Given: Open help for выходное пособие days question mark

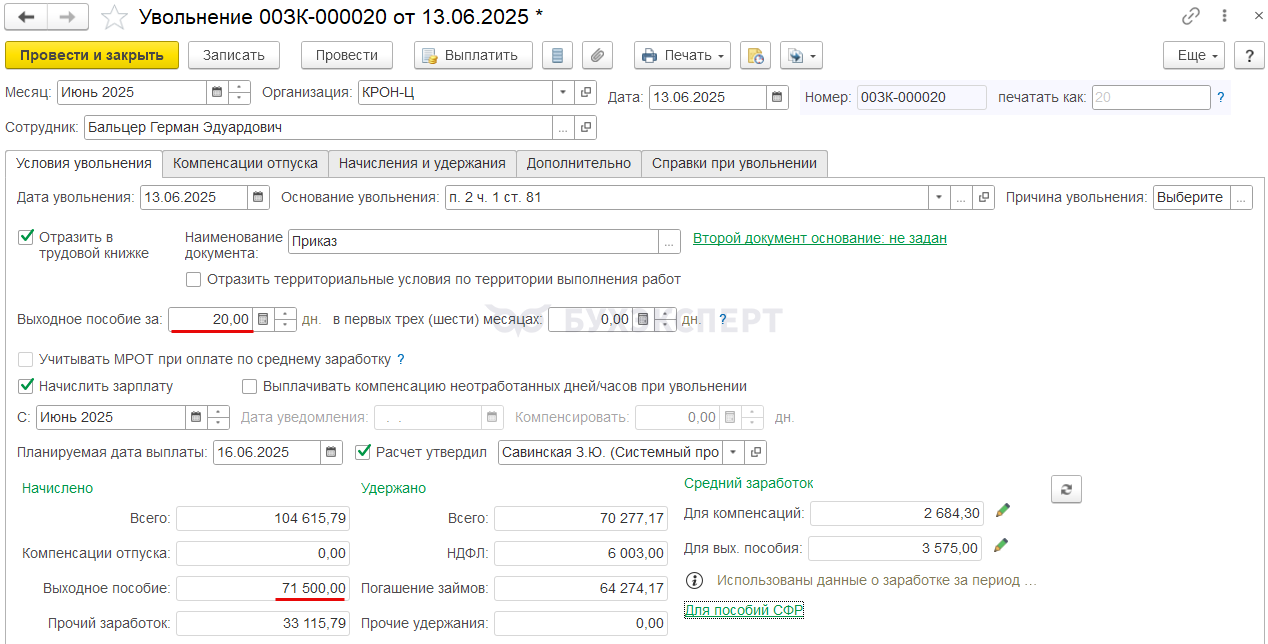Looking at the screenshot, I should coord(723,320).
